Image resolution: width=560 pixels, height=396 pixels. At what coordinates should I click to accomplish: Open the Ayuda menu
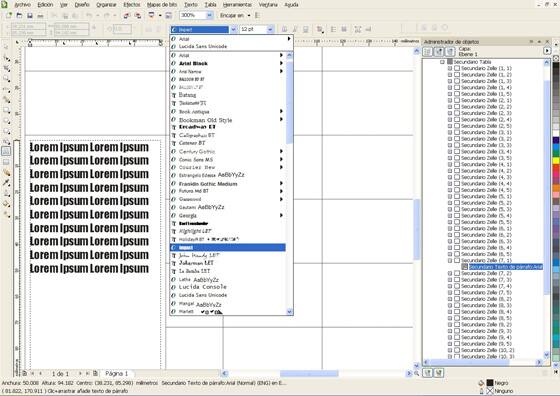pyautogui.click(x=291, y=5)
